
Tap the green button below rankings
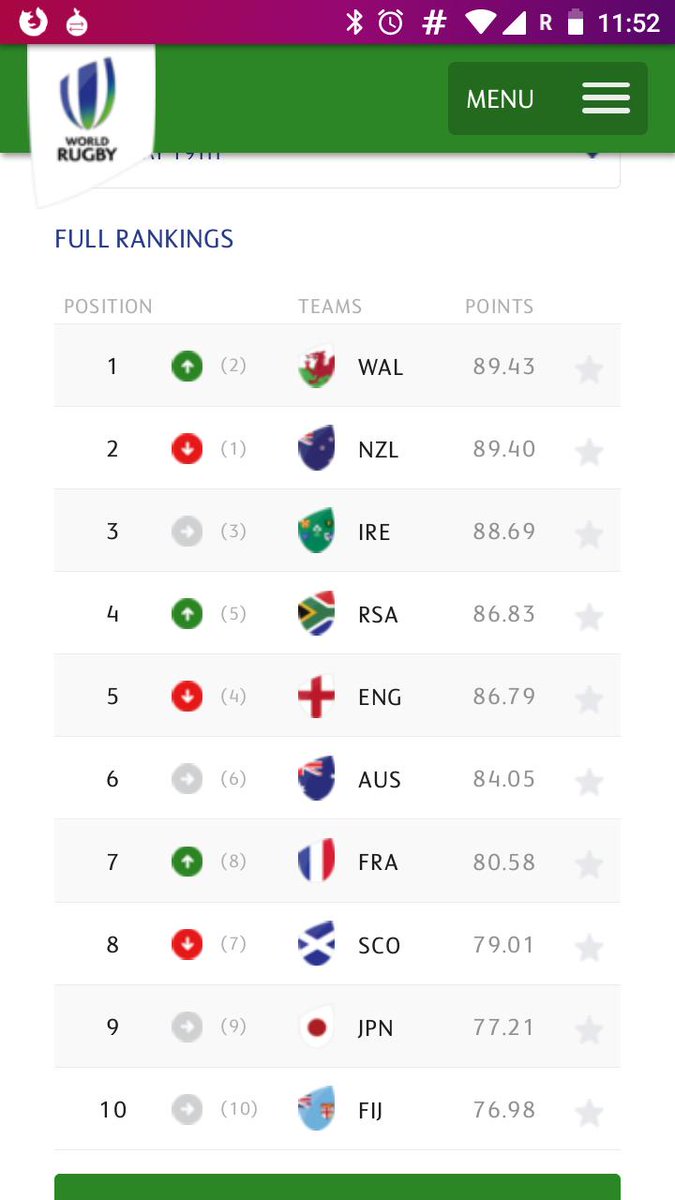[337, 1187]
